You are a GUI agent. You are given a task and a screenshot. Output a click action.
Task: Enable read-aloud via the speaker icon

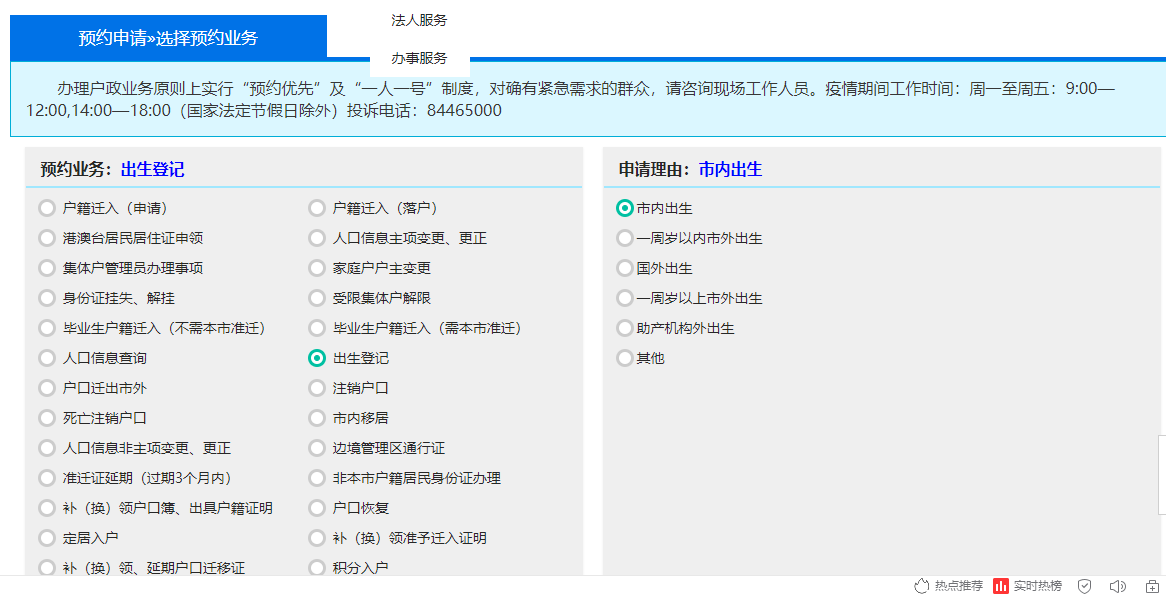coord(1118,586)
